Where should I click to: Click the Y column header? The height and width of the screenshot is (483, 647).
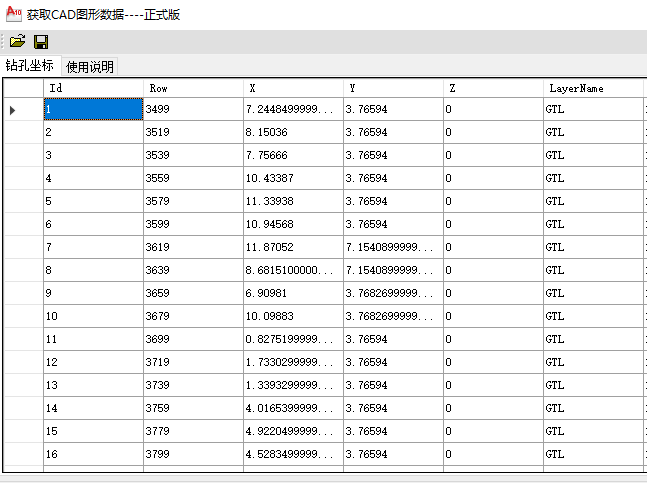pos(393,88)
